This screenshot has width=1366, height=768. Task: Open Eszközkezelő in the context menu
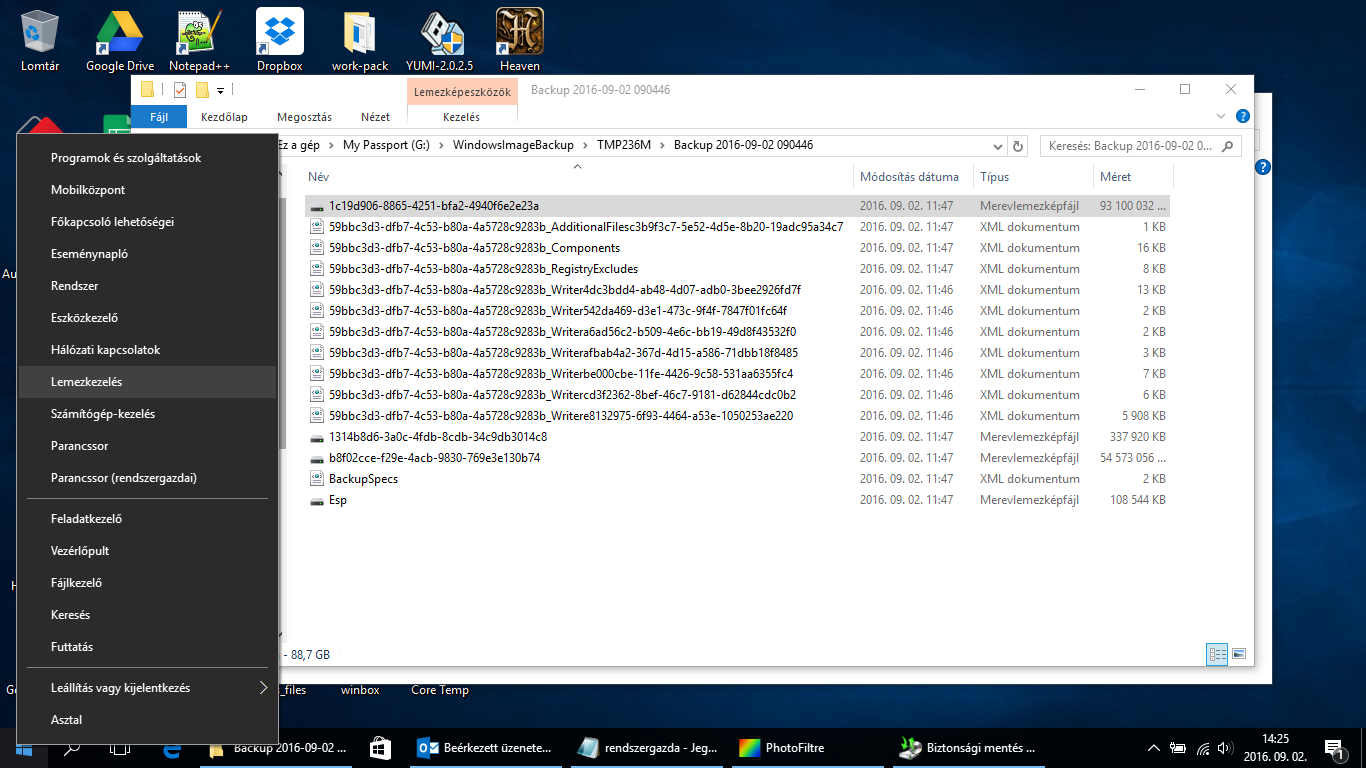pyautogui.click(x=85, y=318)
